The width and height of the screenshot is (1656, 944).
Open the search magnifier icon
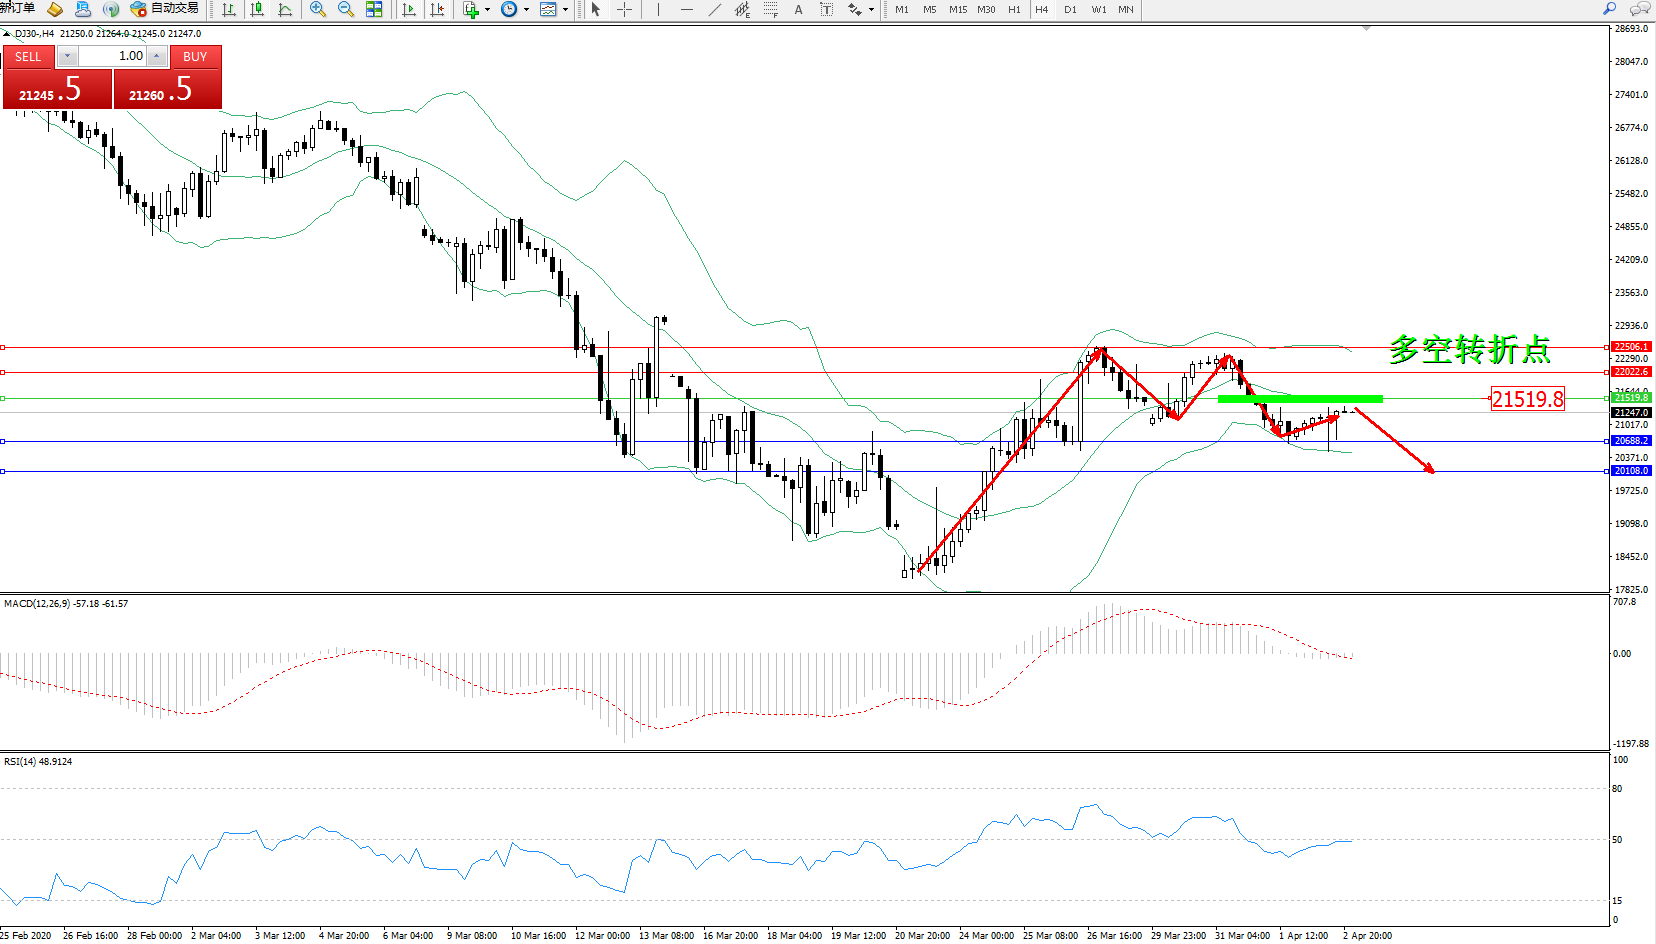click(1609, 9)
